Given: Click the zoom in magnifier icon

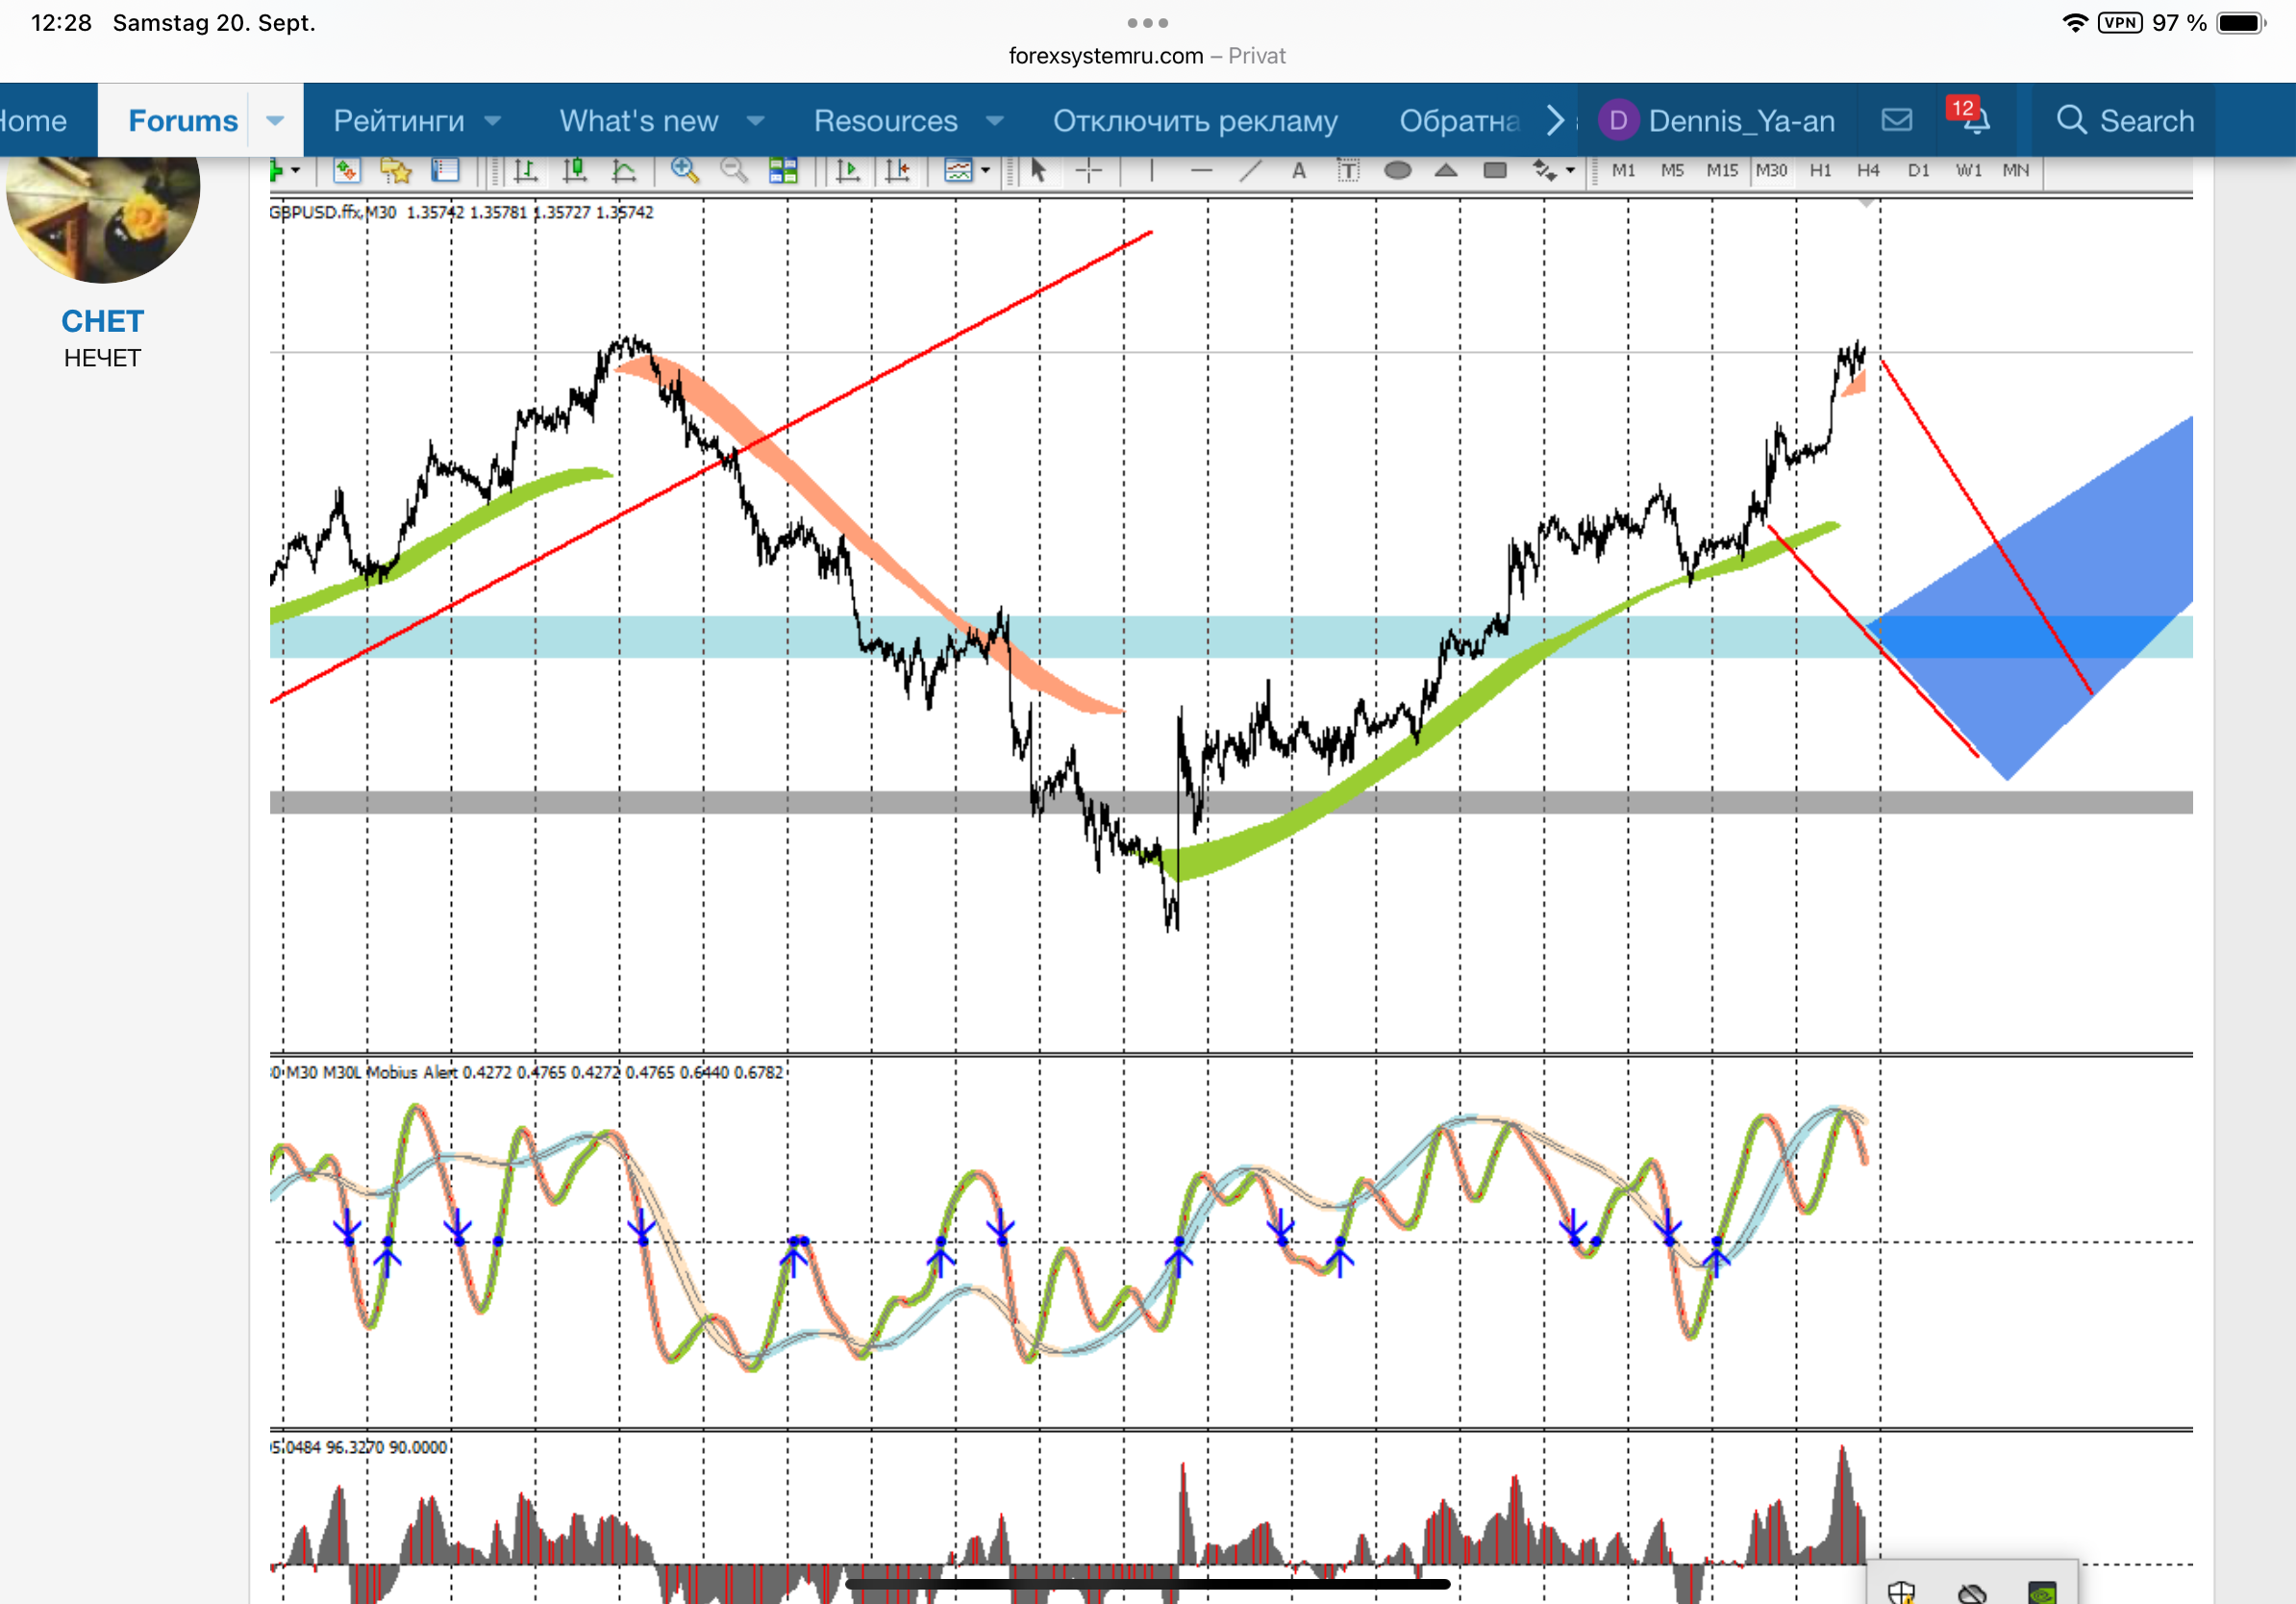Looking at the screenshot, I should pos(684,171).
